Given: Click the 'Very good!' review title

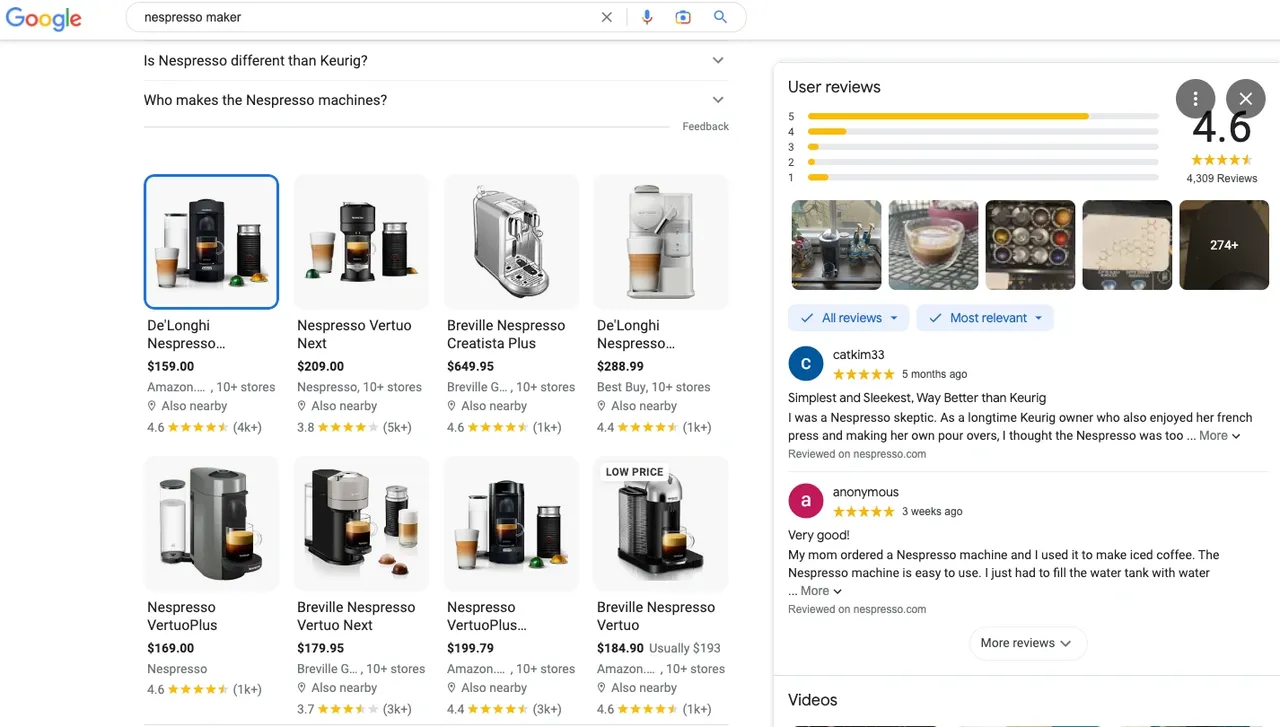Looking at the screenshot, I should tap(819, 535).
